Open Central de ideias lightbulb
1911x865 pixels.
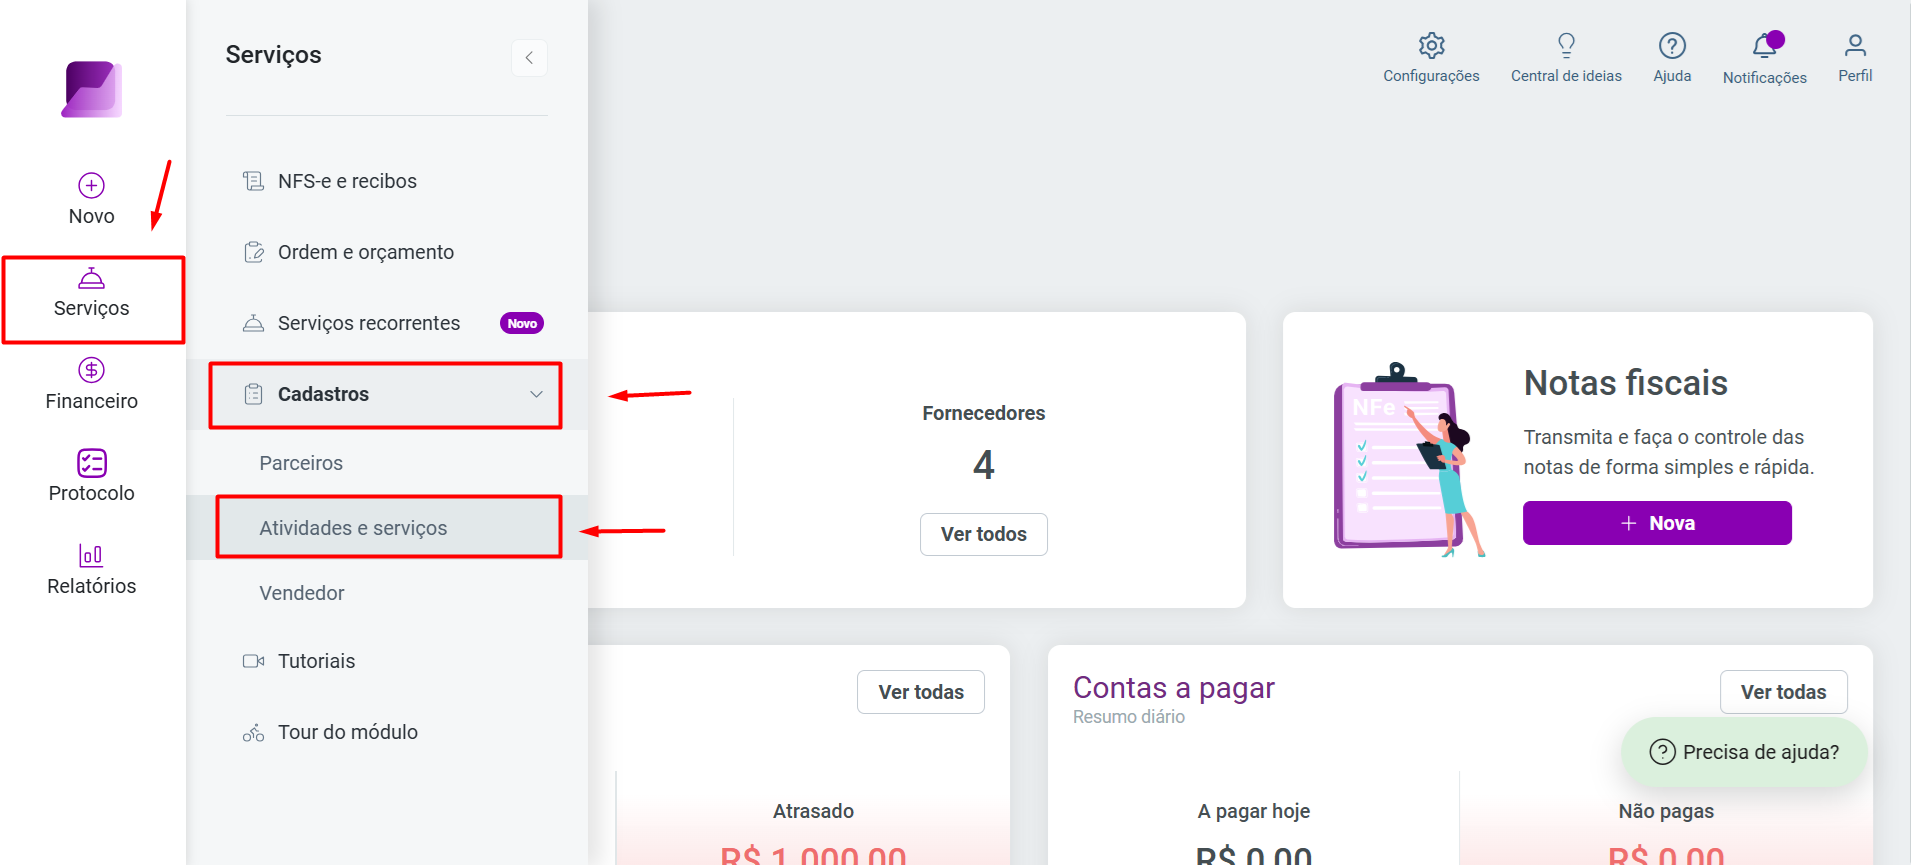pos(1566,45)
